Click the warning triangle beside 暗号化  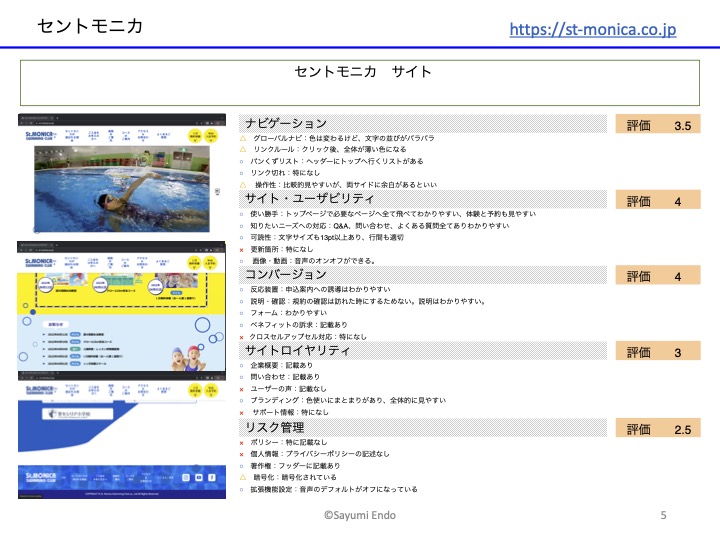242,478
